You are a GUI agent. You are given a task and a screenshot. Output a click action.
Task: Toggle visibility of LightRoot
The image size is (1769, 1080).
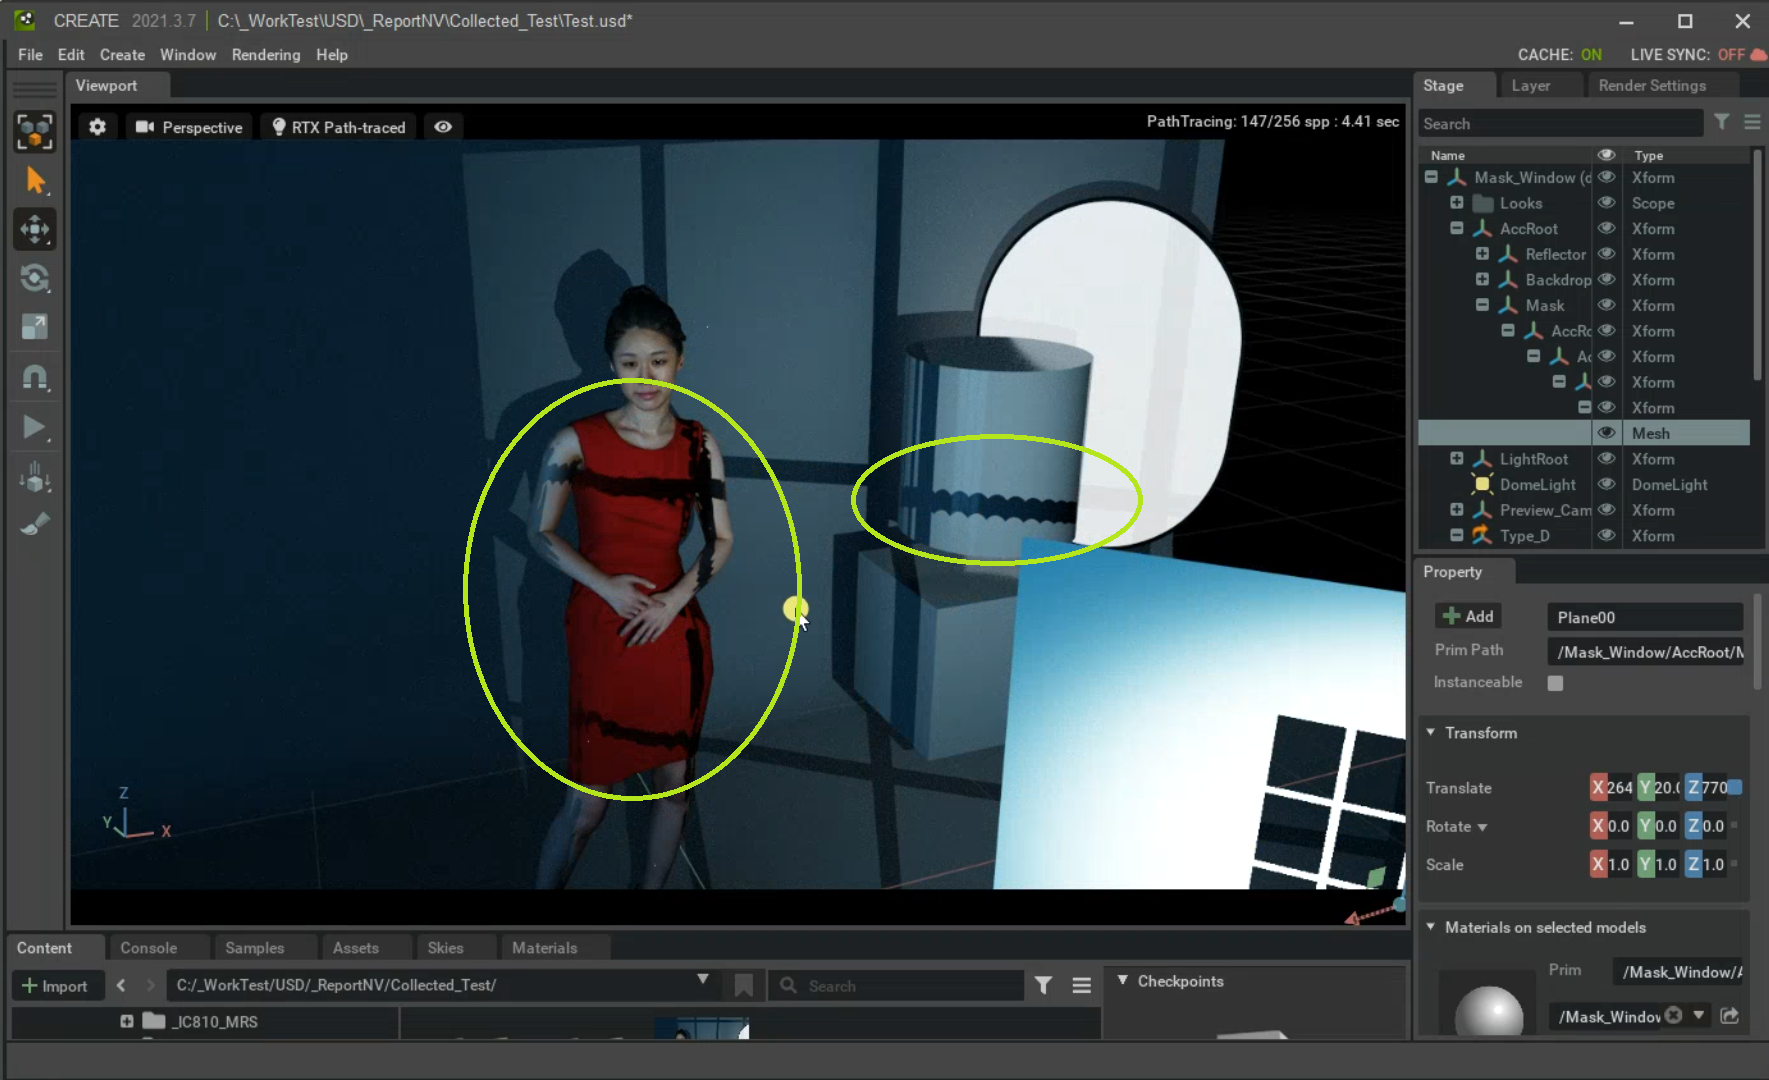[x=1606, y=458]
